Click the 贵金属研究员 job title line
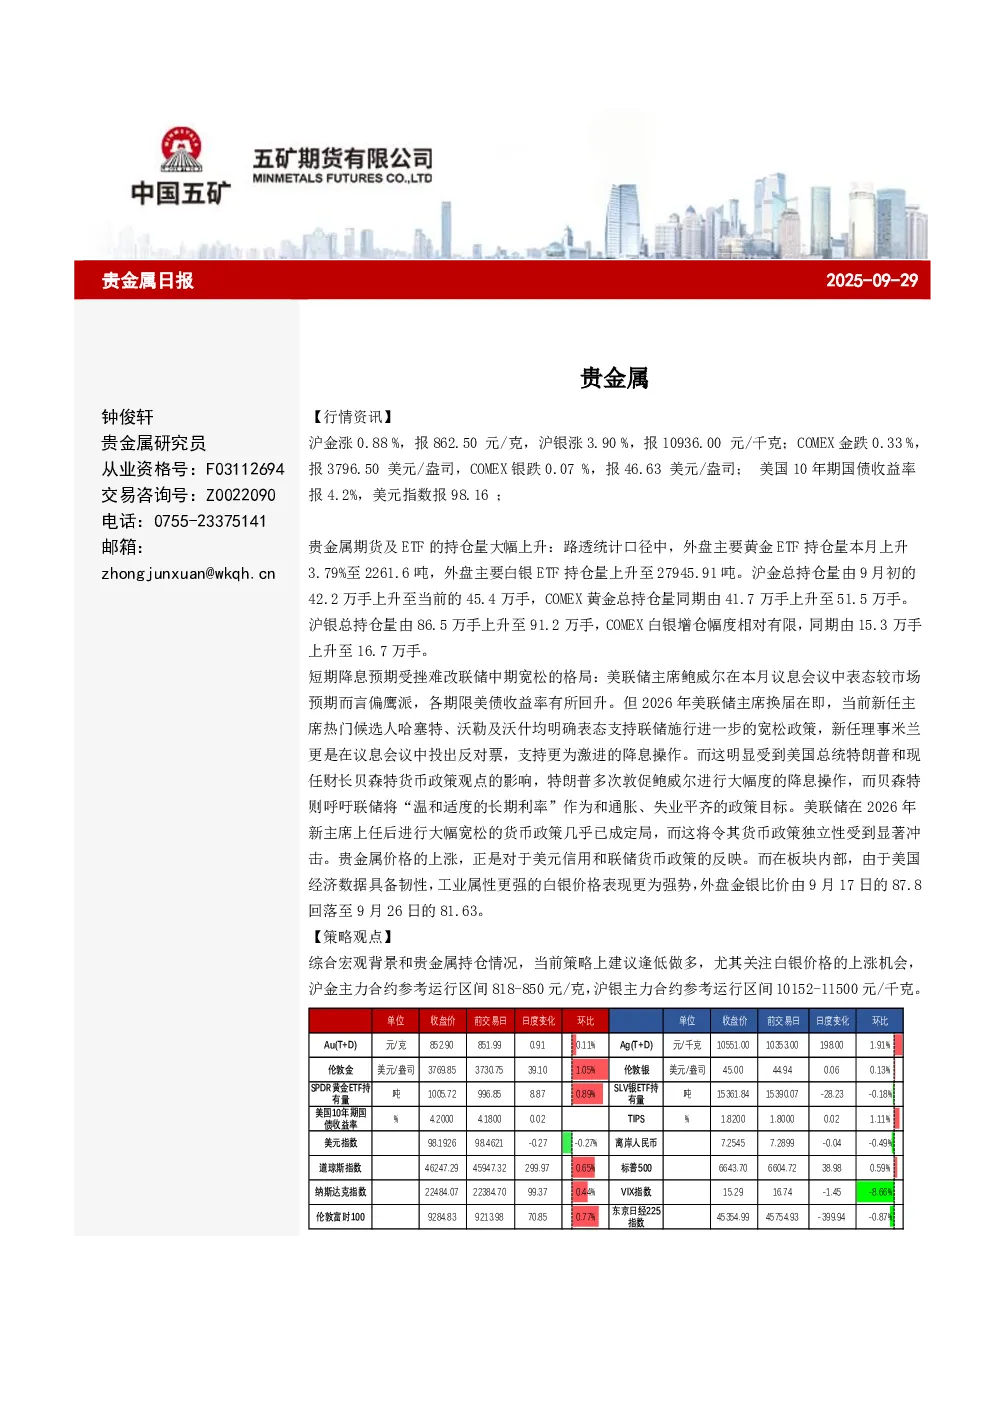 pos(153,443)
